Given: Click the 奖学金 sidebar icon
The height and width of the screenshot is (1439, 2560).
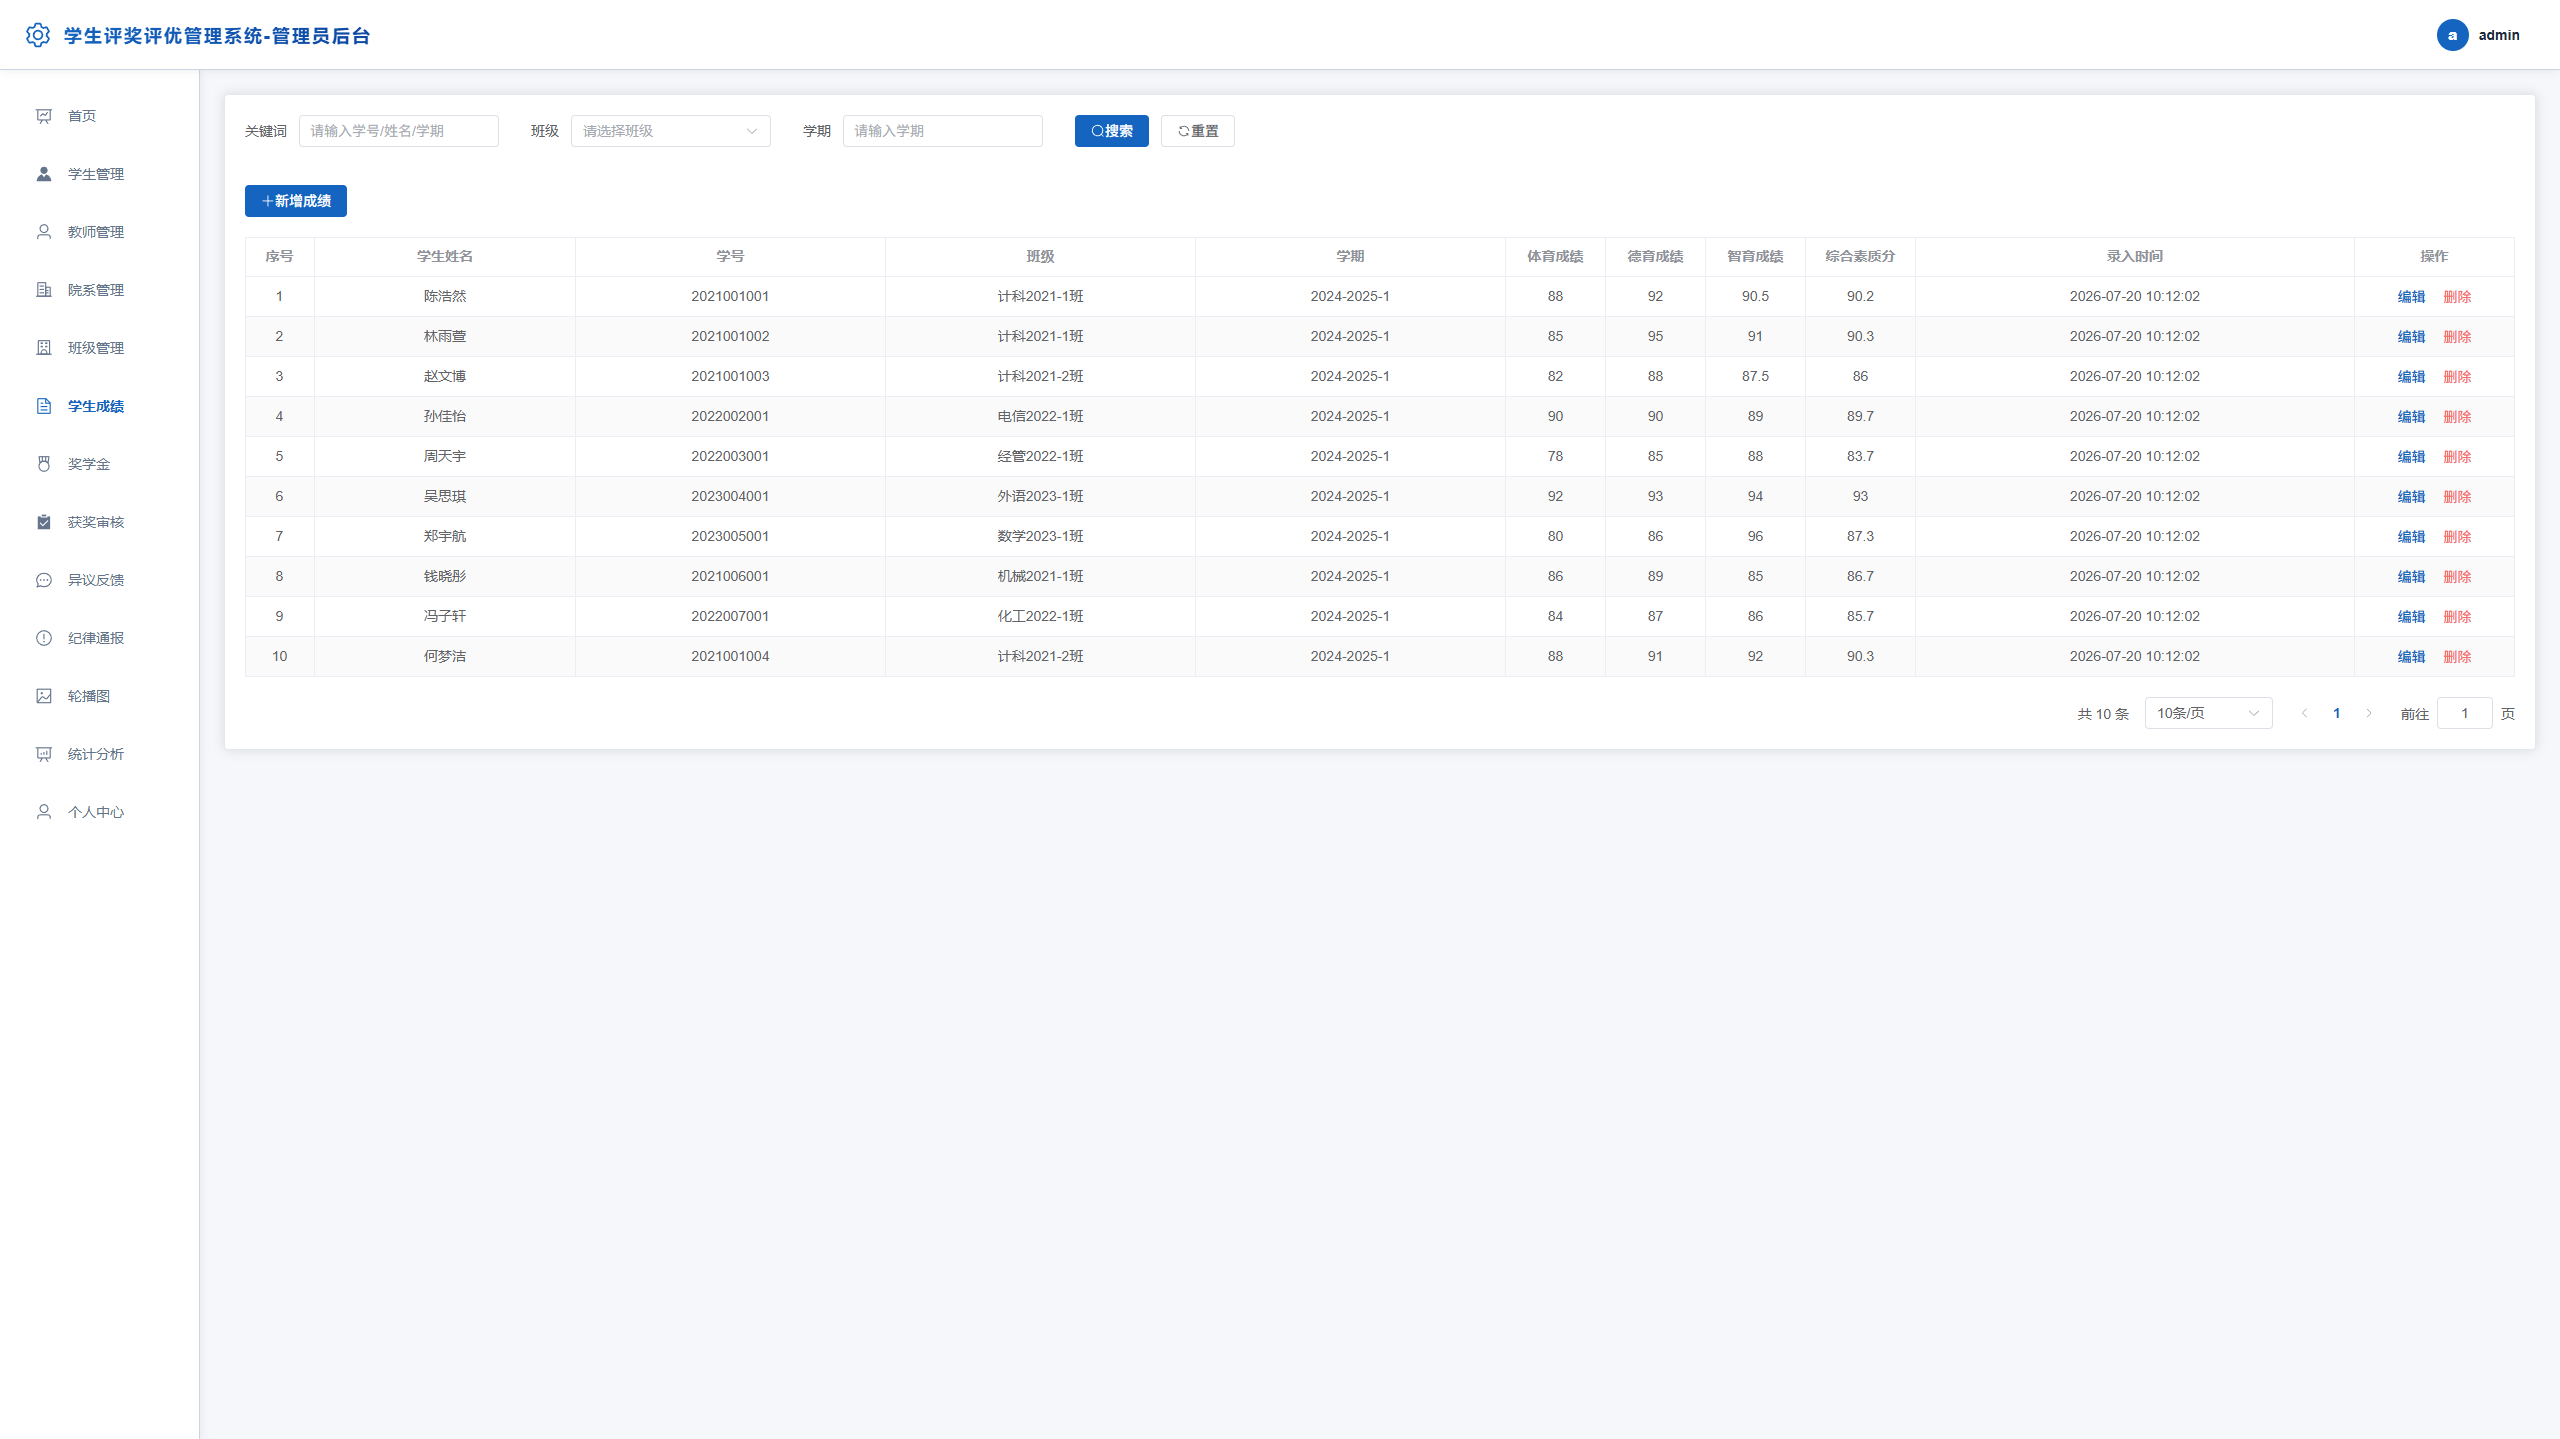Looking at the screenshot, I should tap(44, 464).
